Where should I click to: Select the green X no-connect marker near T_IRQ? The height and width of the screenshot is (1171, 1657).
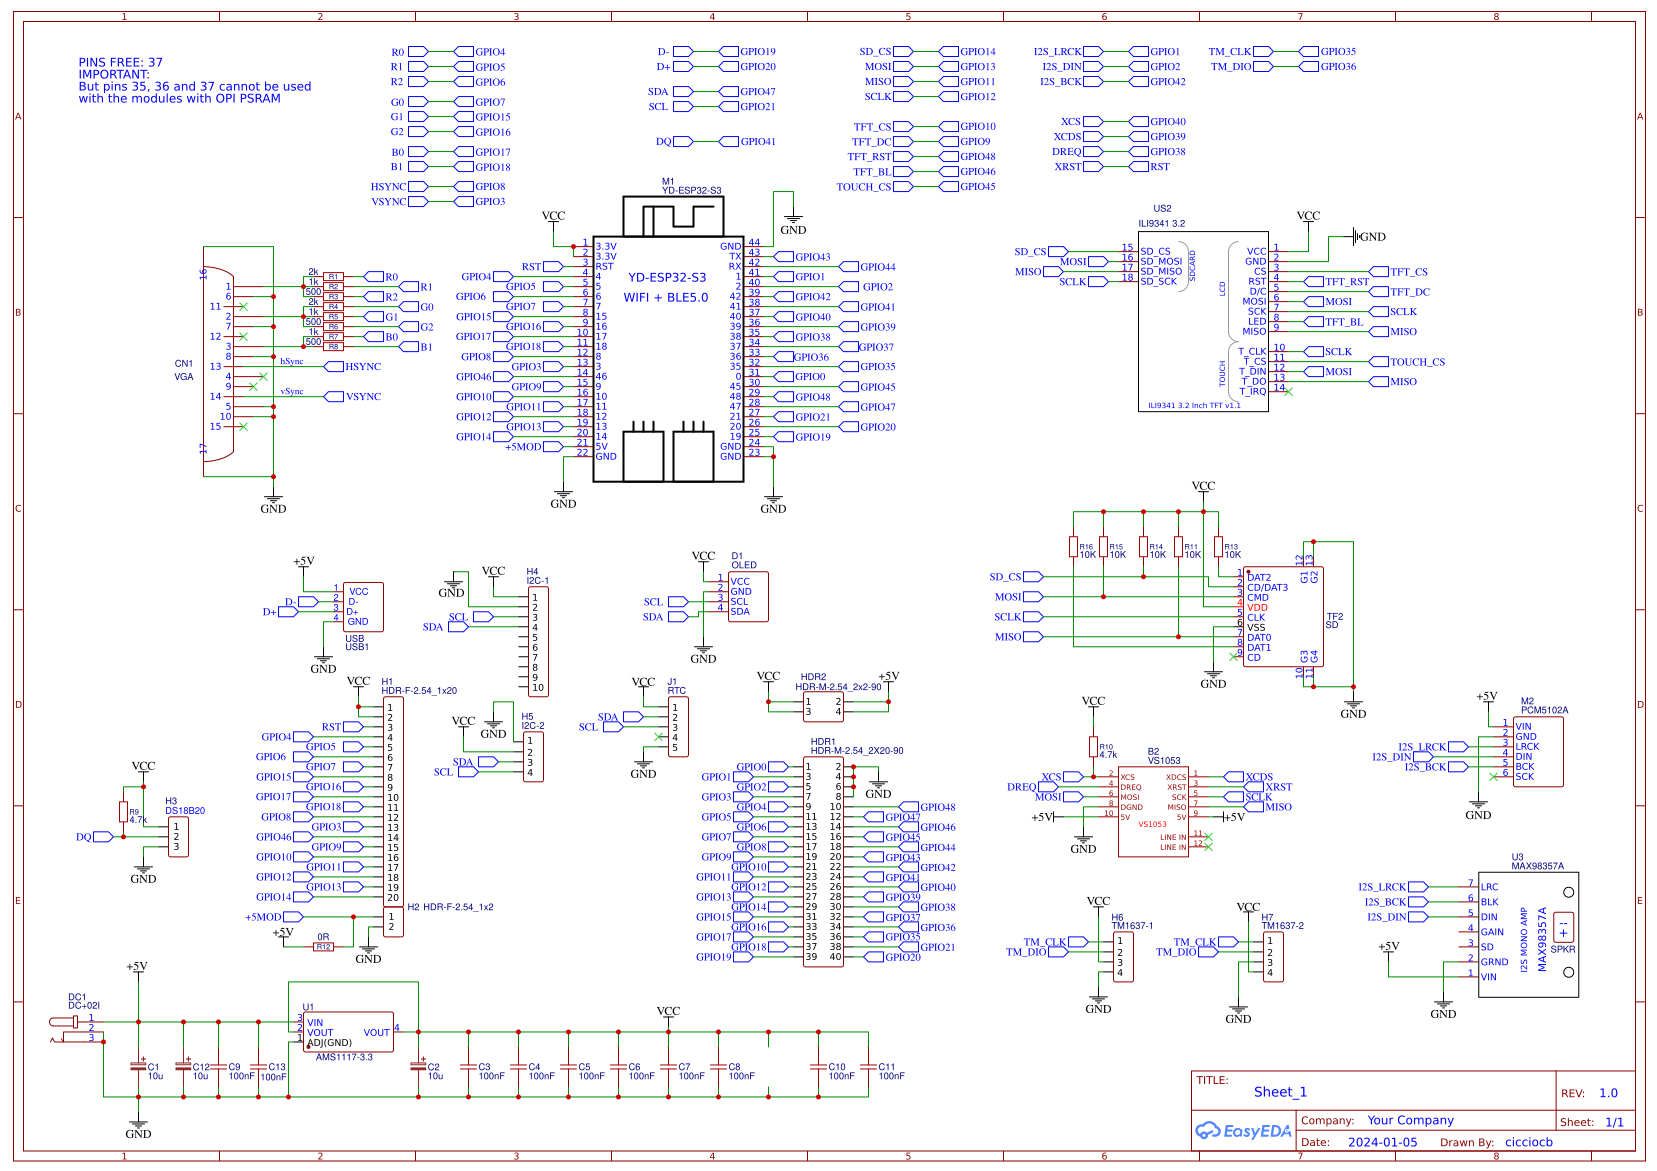pos(1289,392)
